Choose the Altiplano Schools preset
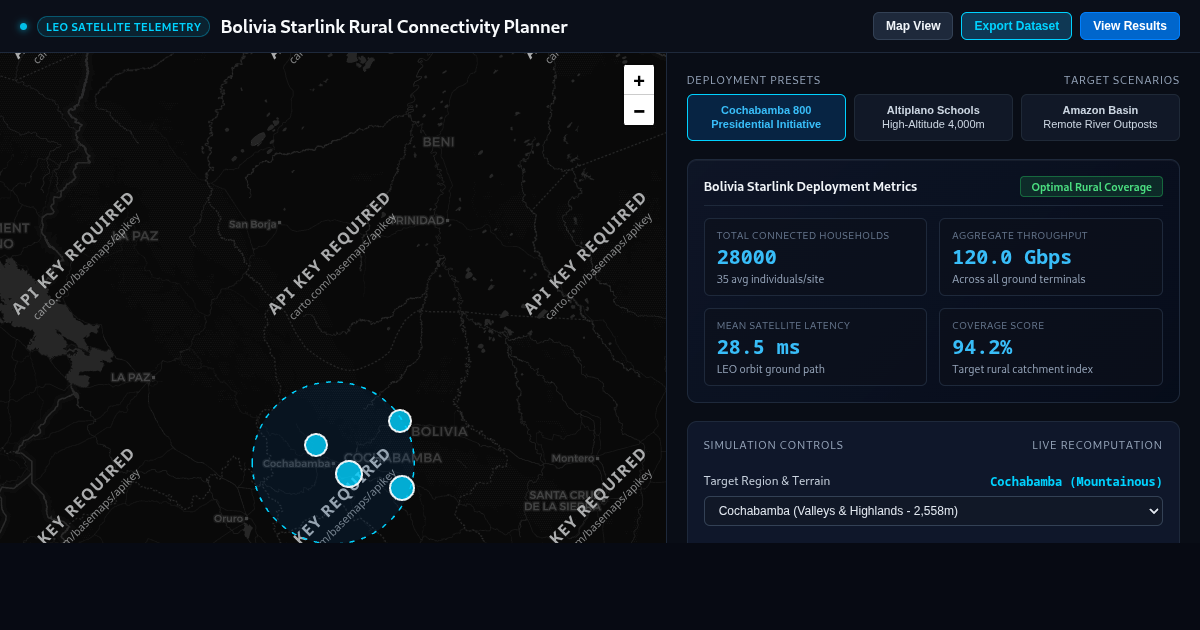Image resolution: width=1200 pixels, height=630 pixels. [x=933, y=117]
